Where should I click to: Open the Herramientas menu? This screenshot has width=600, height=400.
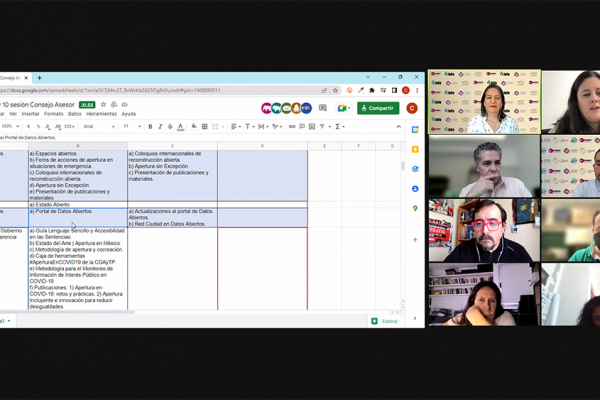point(101,114)
